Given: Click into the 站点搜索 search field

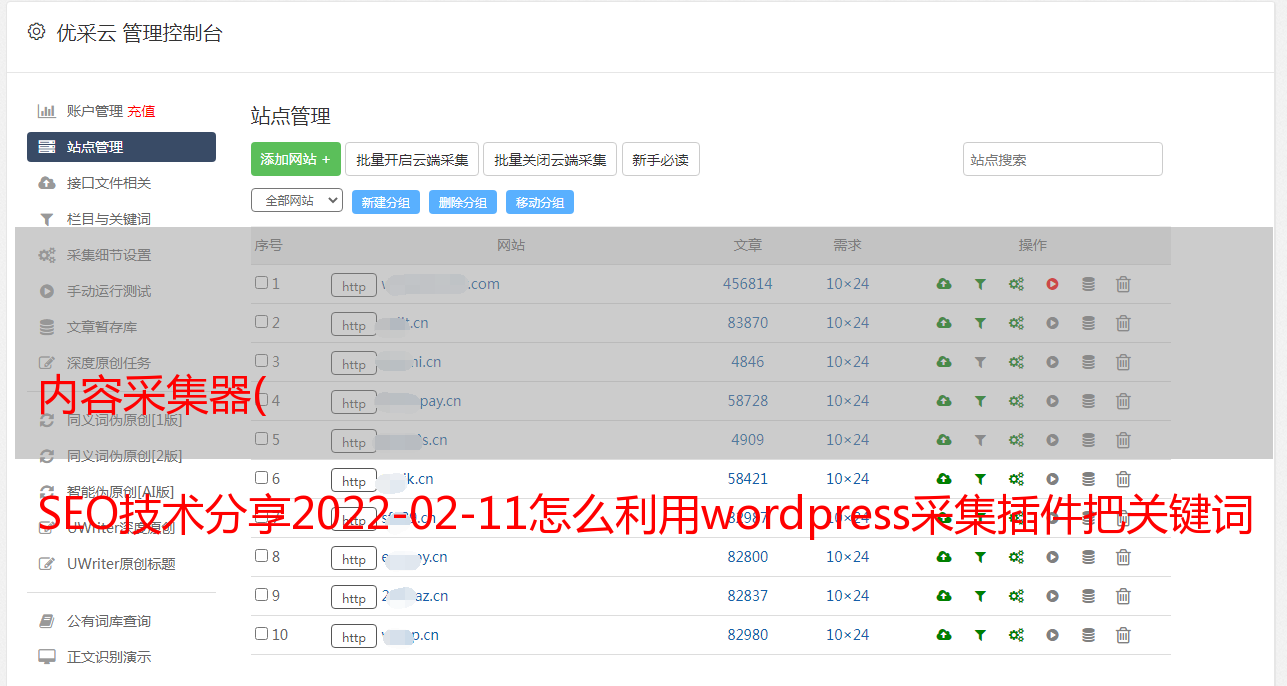Looking at the screenshot, I should [x=1062, y=159].
